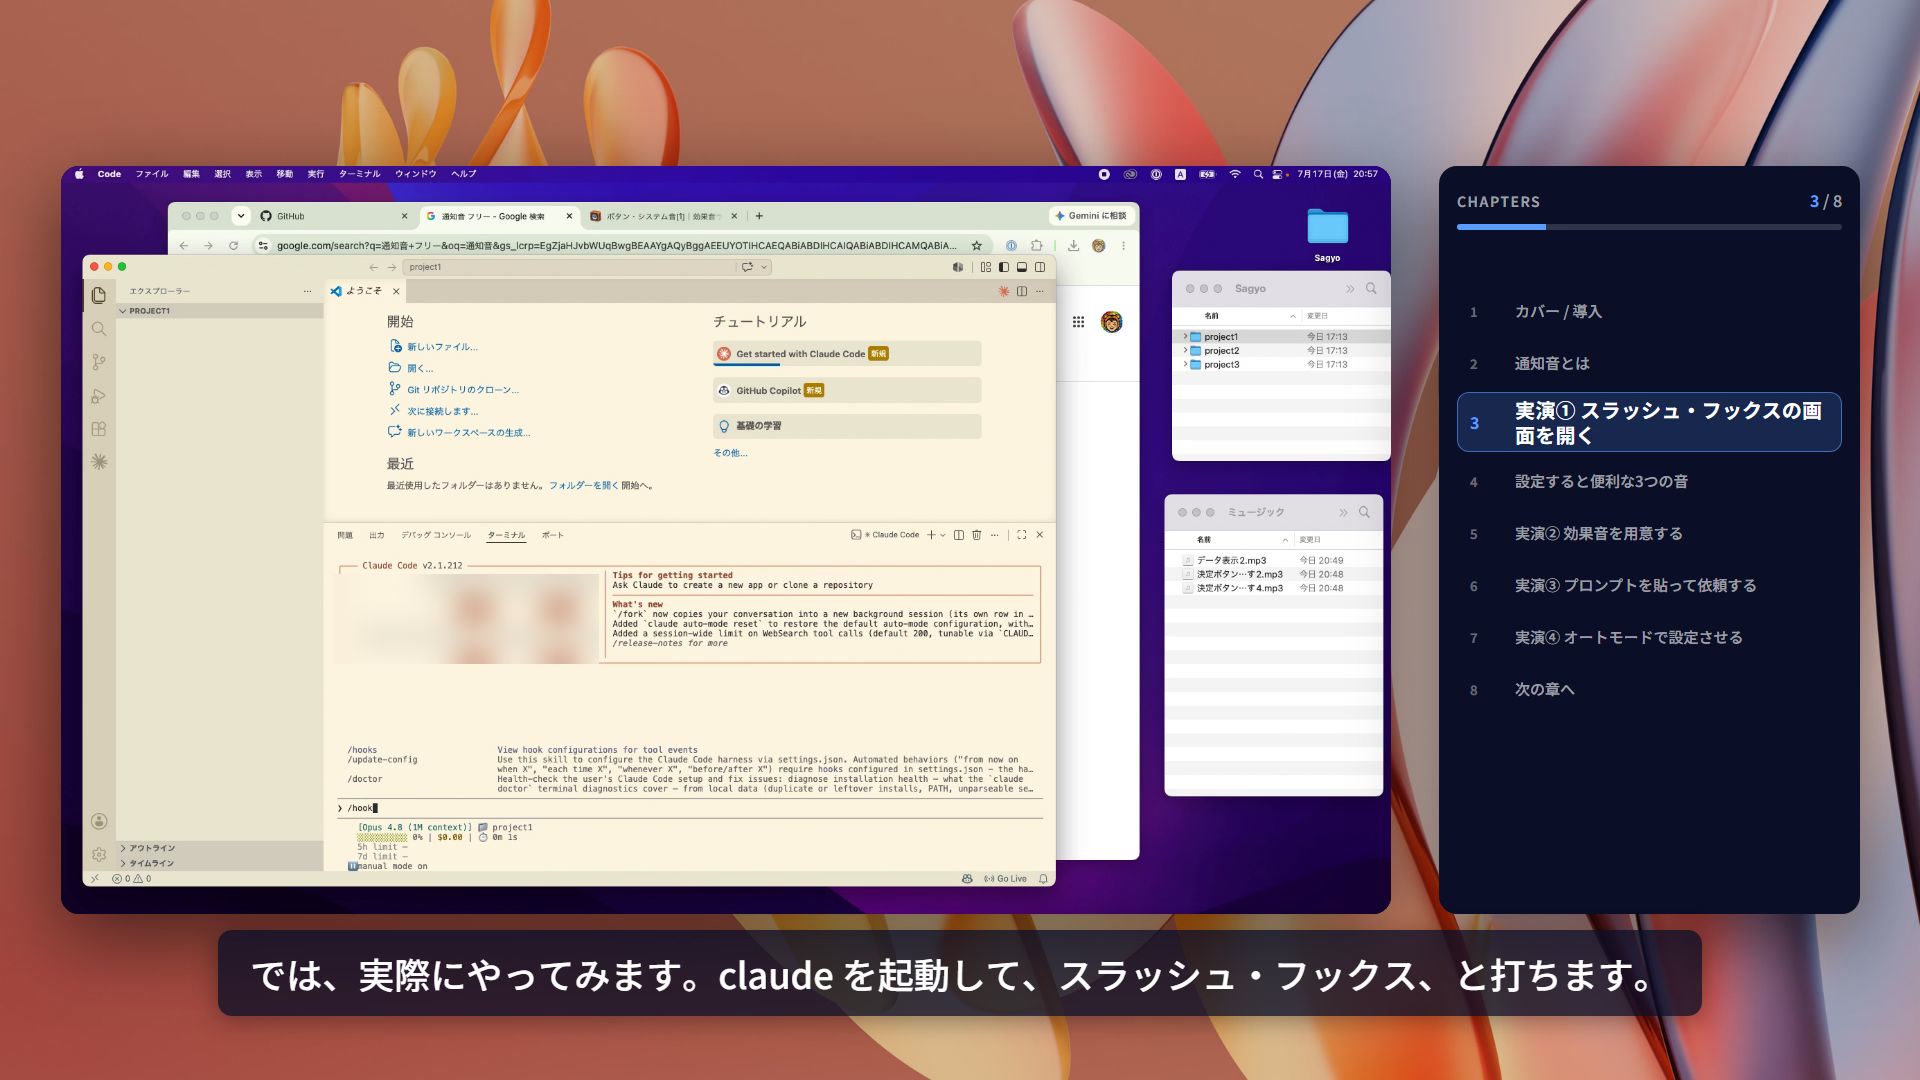Open Customize Layout in the VS Code title bar

tap(986, 267)
